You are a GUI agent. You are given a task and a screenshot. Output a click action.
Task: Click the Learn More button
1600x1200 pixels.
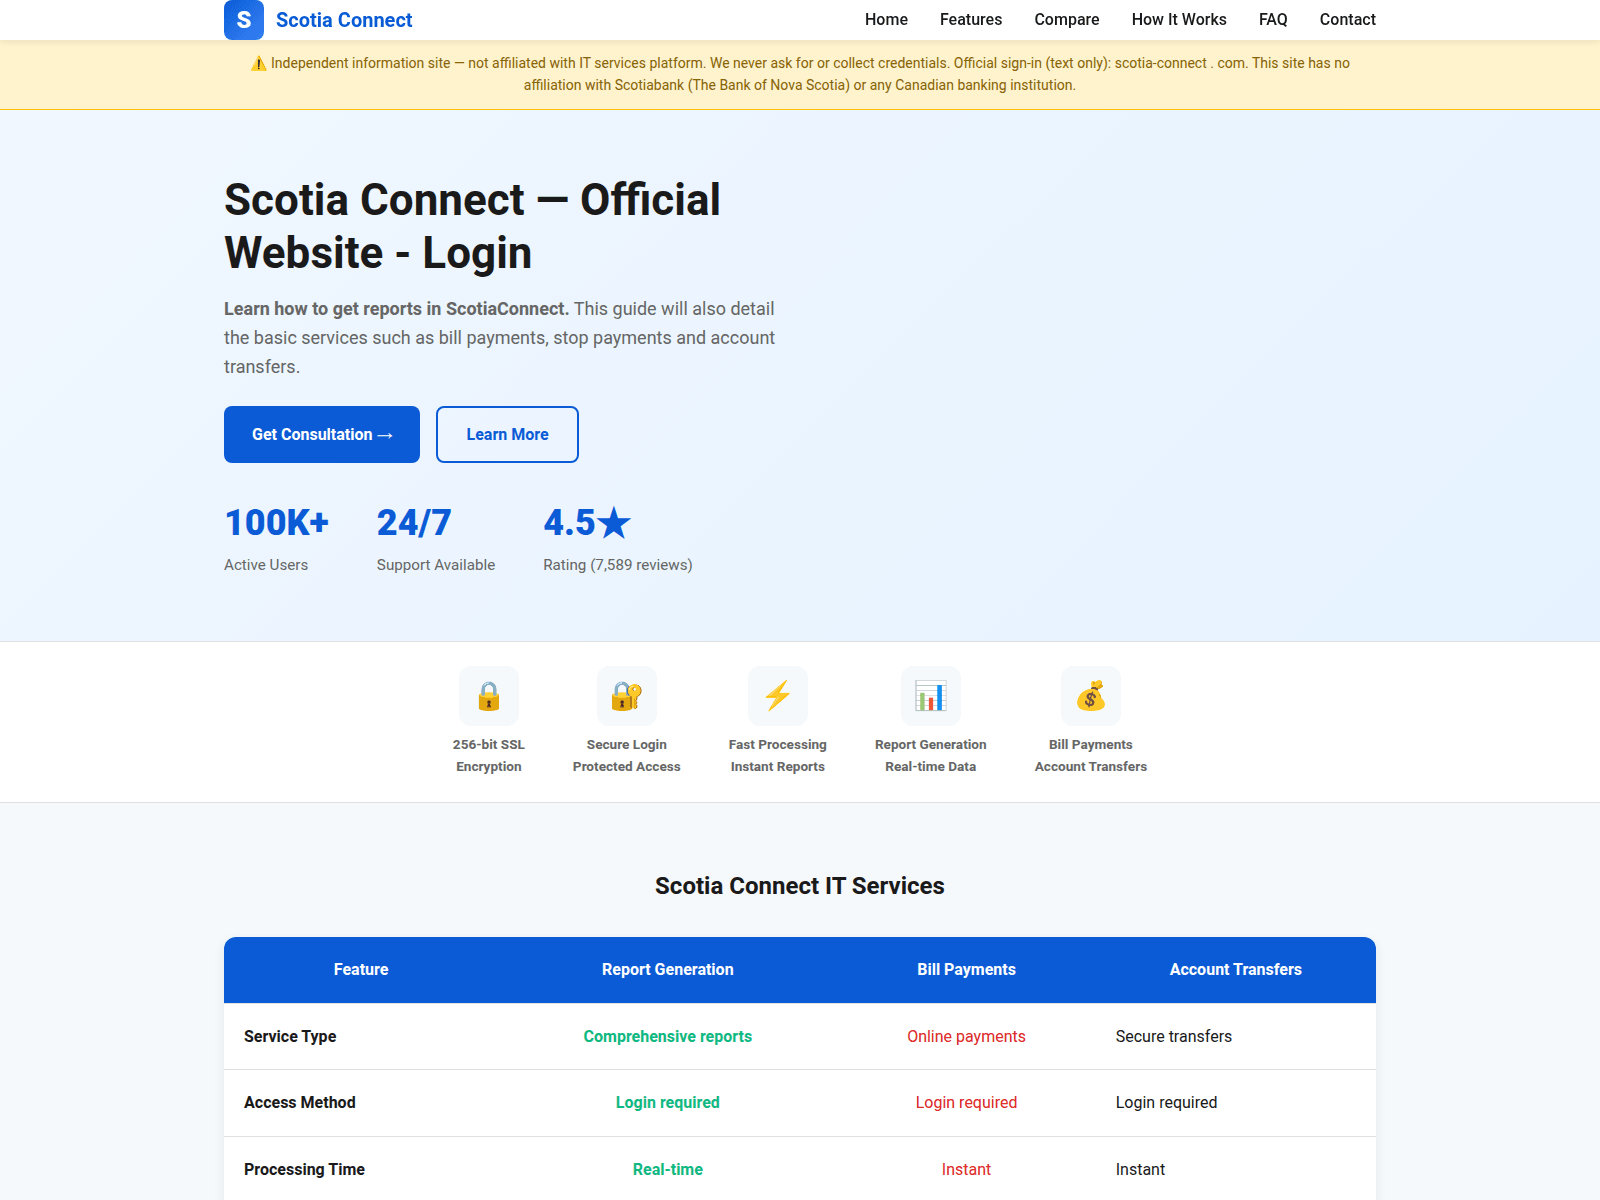point(507,434)
